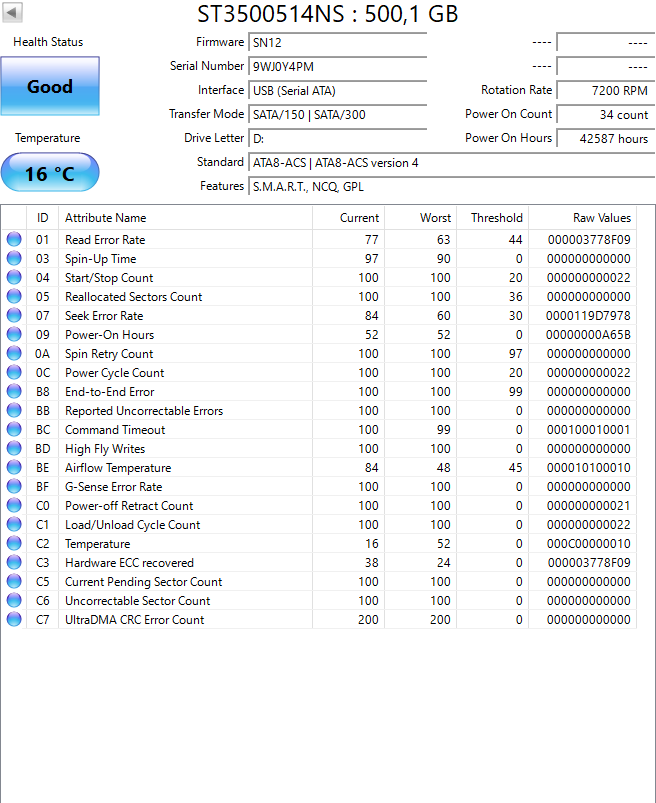Click the Drive Letter field D:
This screenshot has height=803, width=656.
(x=337, y=139)
